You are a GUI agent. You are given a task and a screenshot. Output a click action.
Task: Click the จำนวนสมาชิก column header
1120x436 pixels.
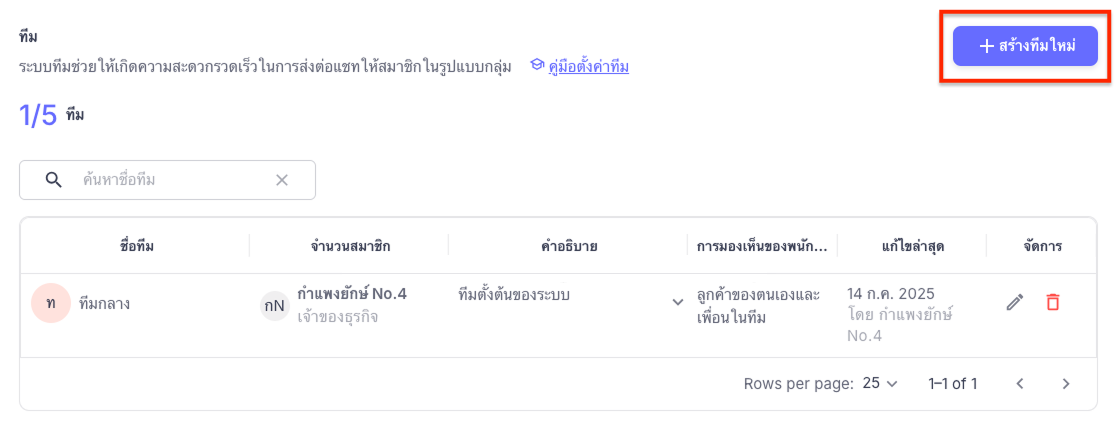[x=350, y=247]
